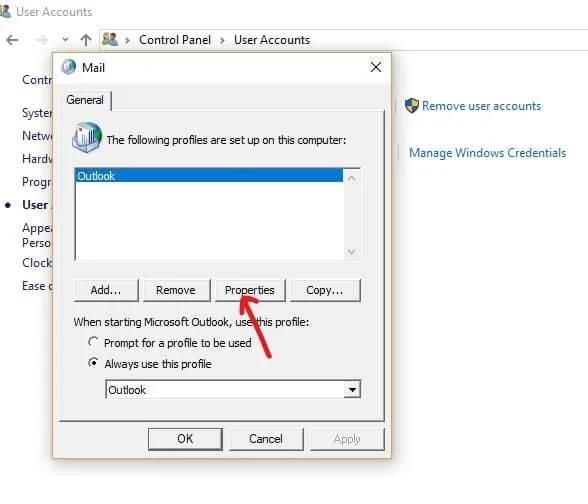Click profiles list scroll up arrow

coord(351,178)
